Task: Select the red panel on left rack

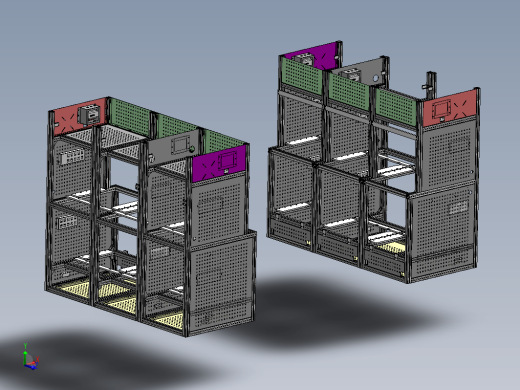Action: (80, 116)
